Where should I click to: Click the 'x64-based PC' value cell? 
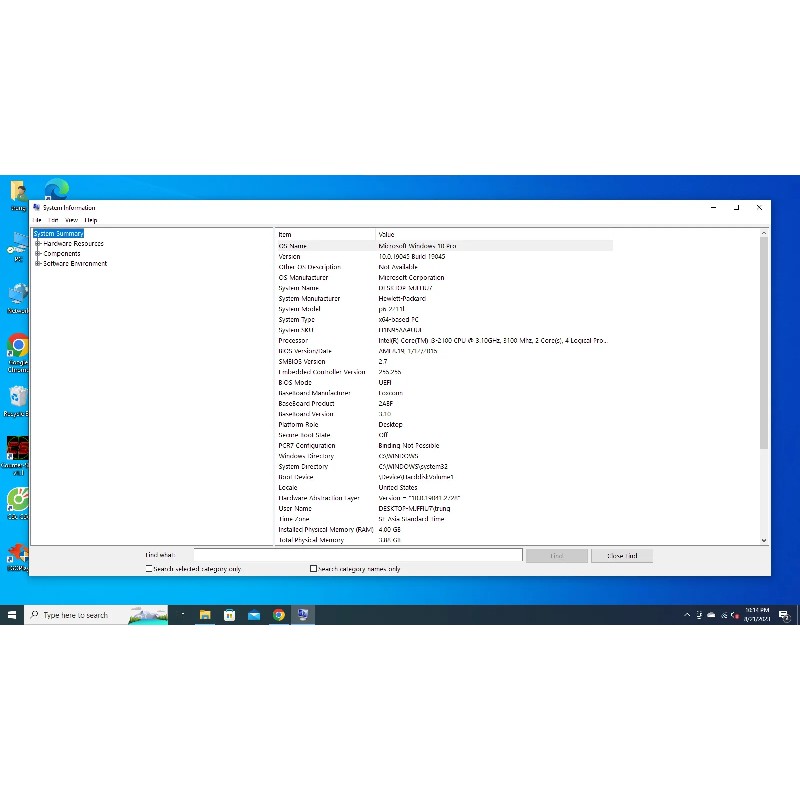click(x=398, y=319)
